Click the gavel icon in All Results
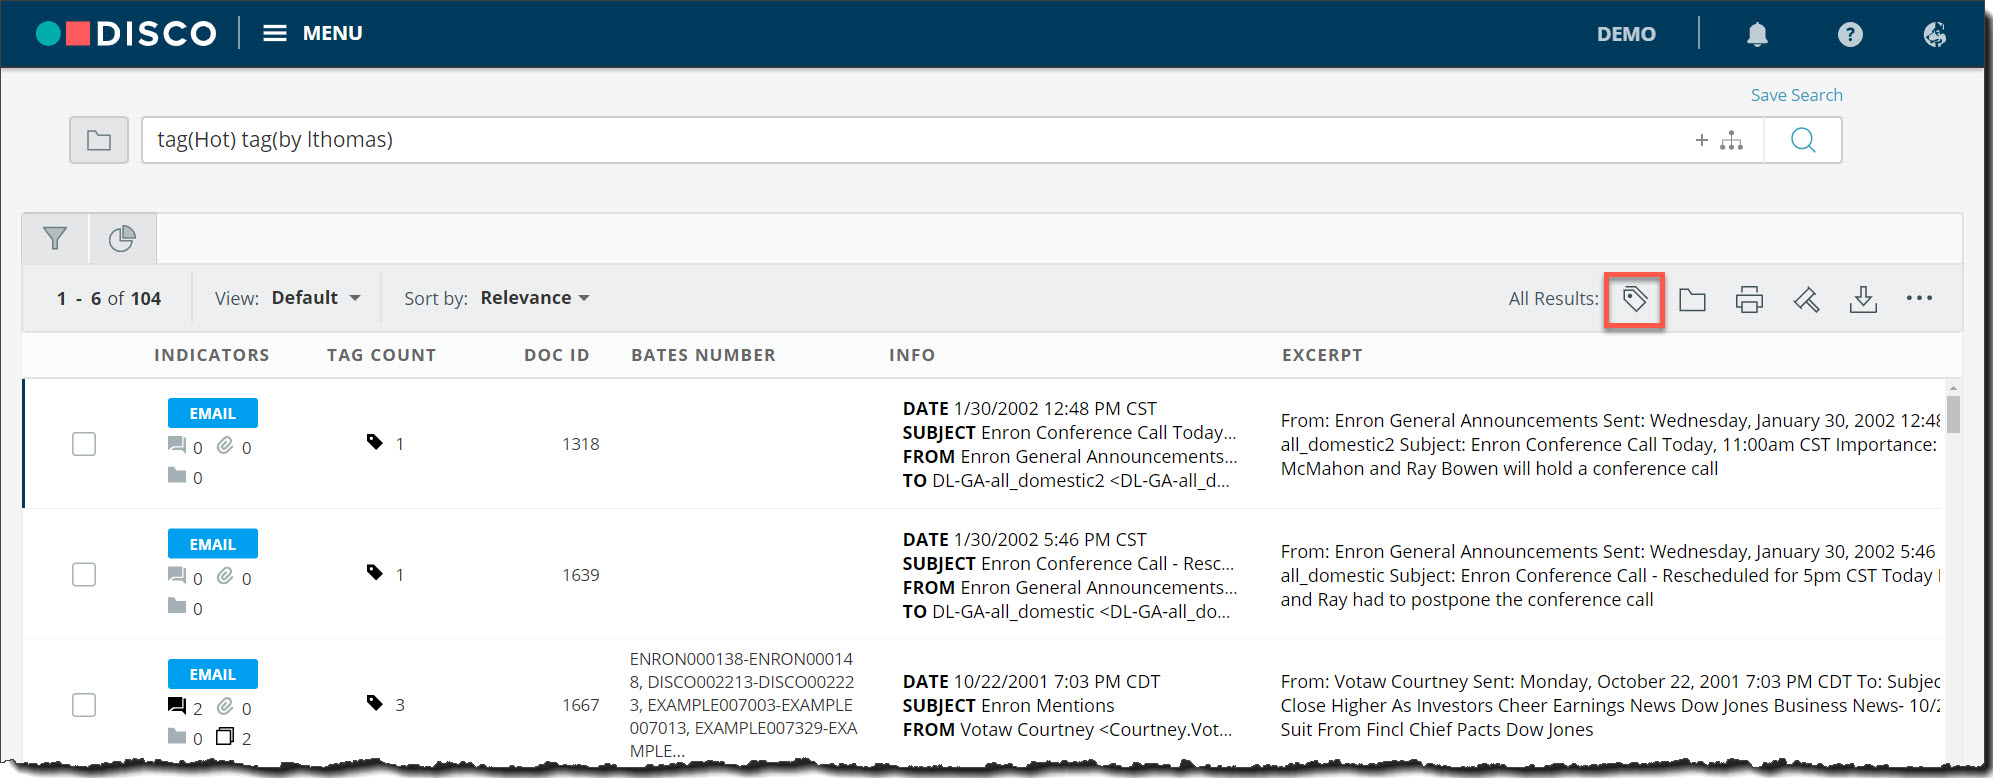 (x=1806, y=299)
